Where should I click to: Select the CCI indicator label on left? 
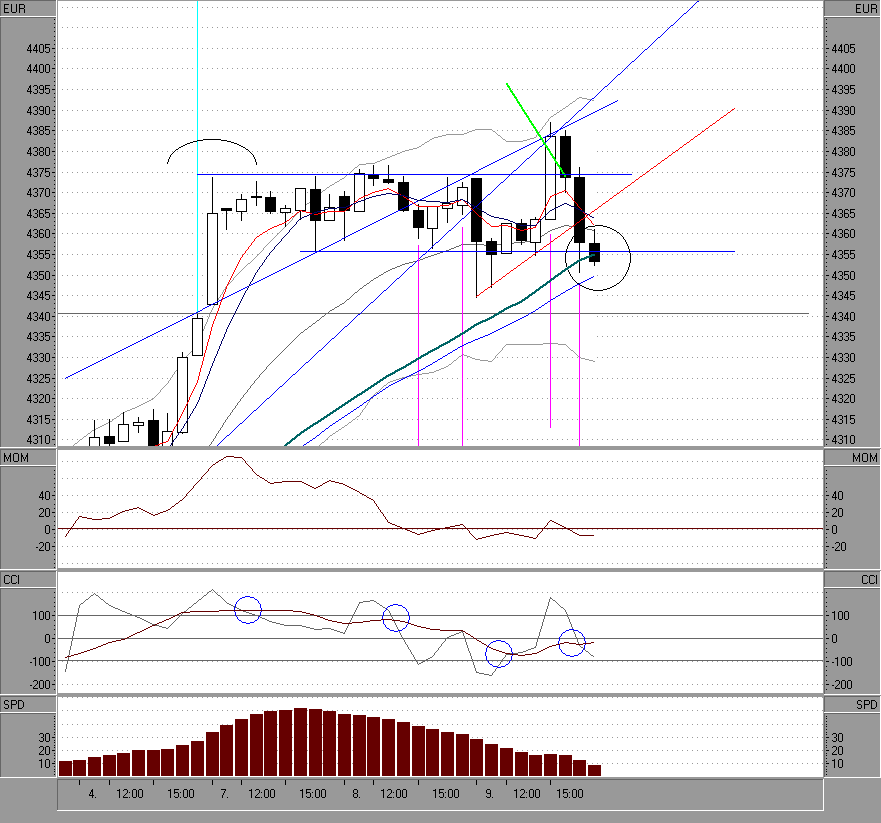pos(11,579)
